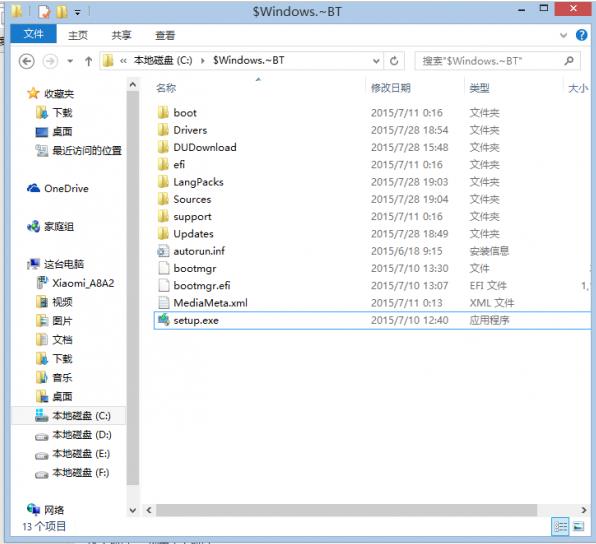This screenshot has width=596, height=544.
Task: Select 这台电脑 in the navigation pane
Action: pyautogui.click(x=64, y=264)
